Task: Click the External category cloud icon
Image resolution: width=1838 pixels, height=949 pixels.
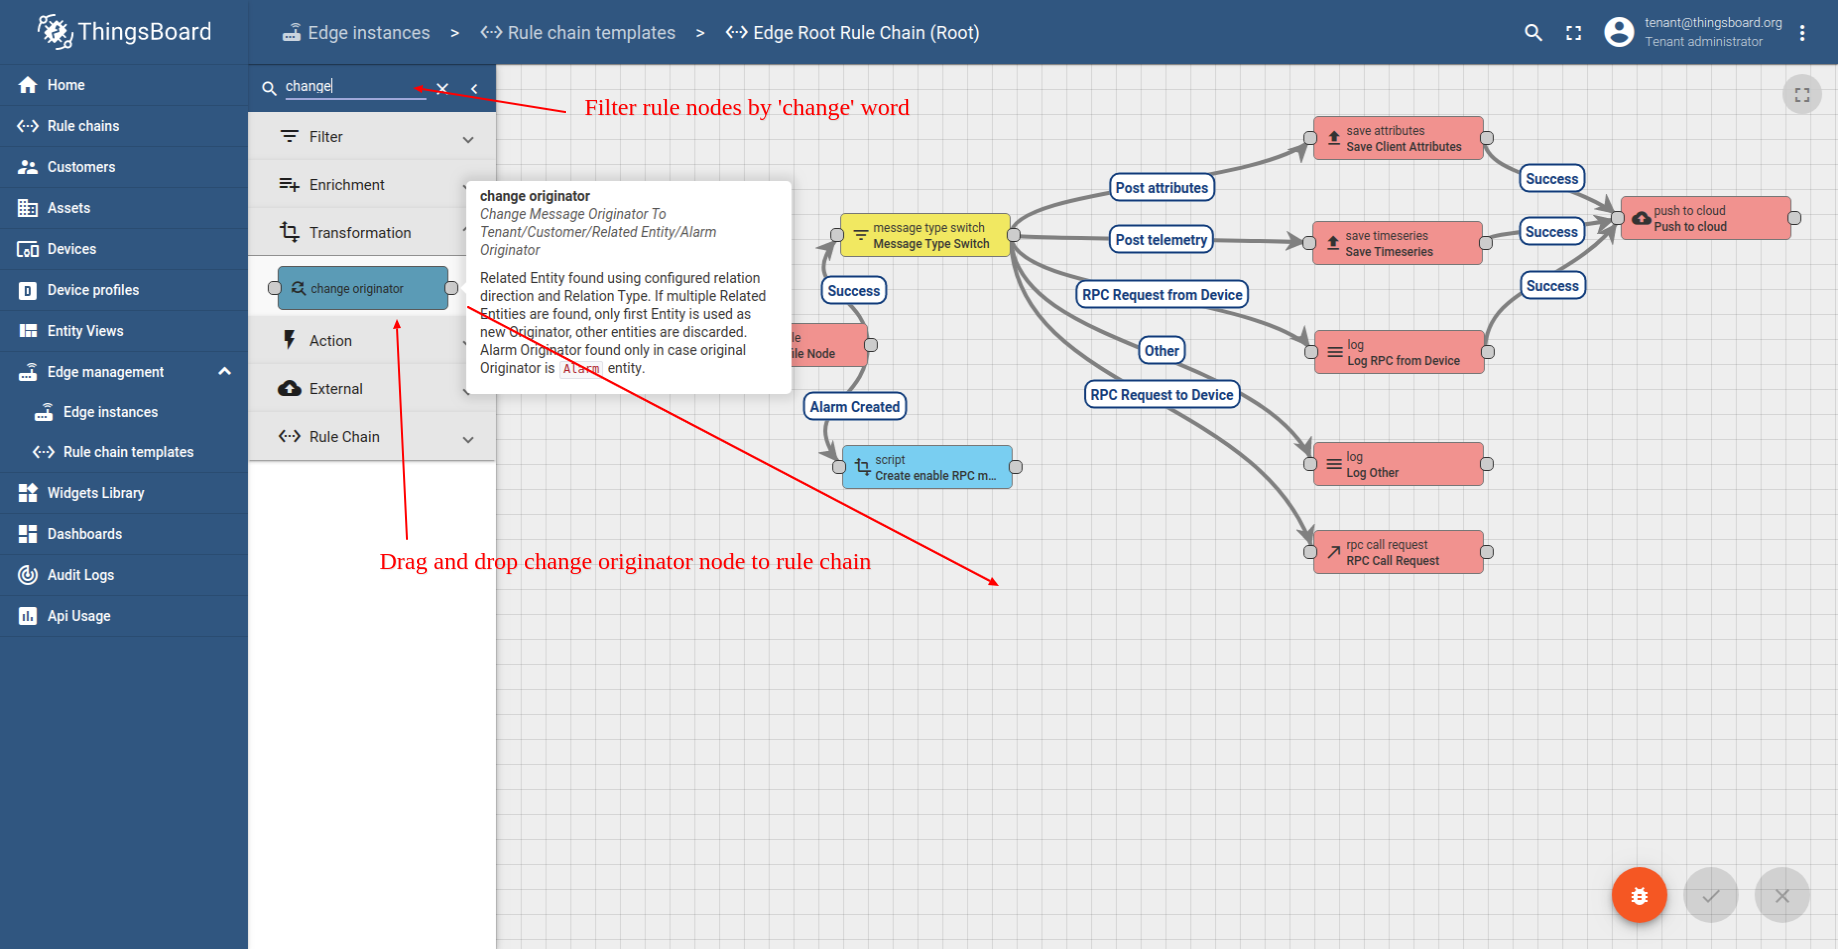Action: (290, 388)
